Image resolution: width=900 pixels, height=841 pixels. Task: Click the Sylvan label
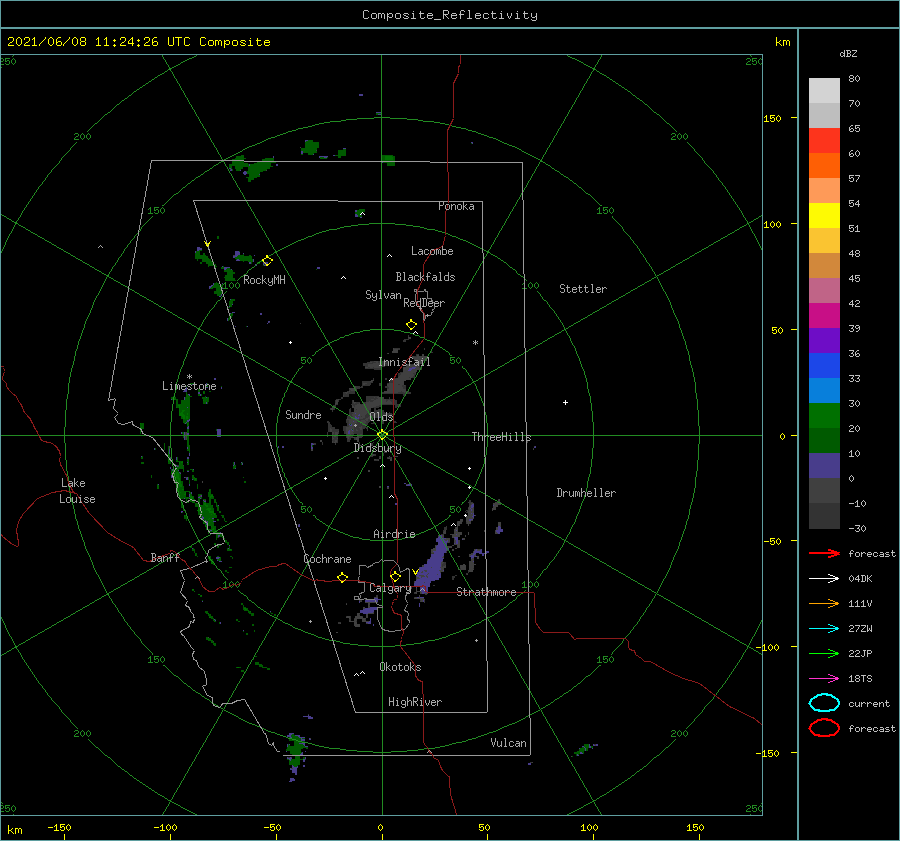pos(383,295)
